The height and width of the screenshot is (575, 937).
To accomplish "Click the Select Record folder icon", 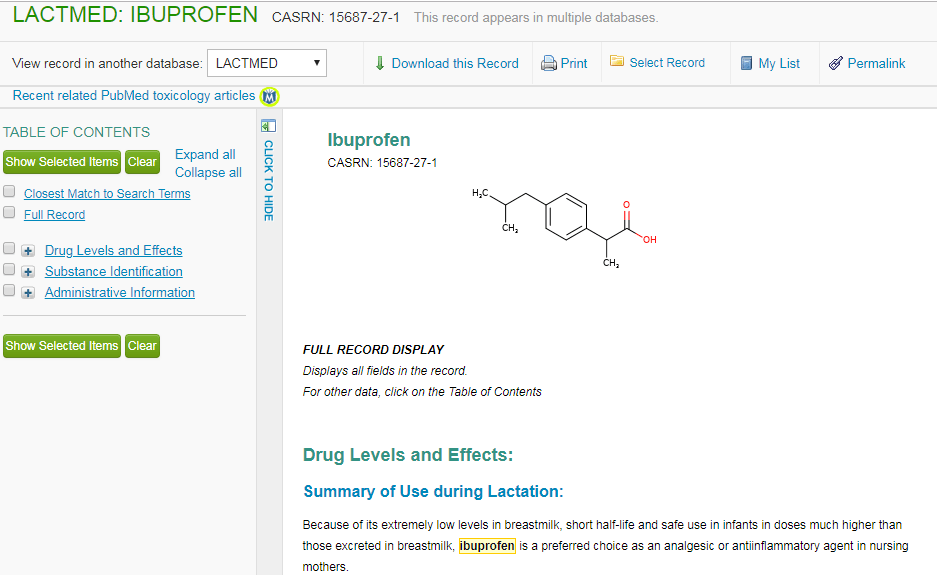I will click(x=617, y=61).
